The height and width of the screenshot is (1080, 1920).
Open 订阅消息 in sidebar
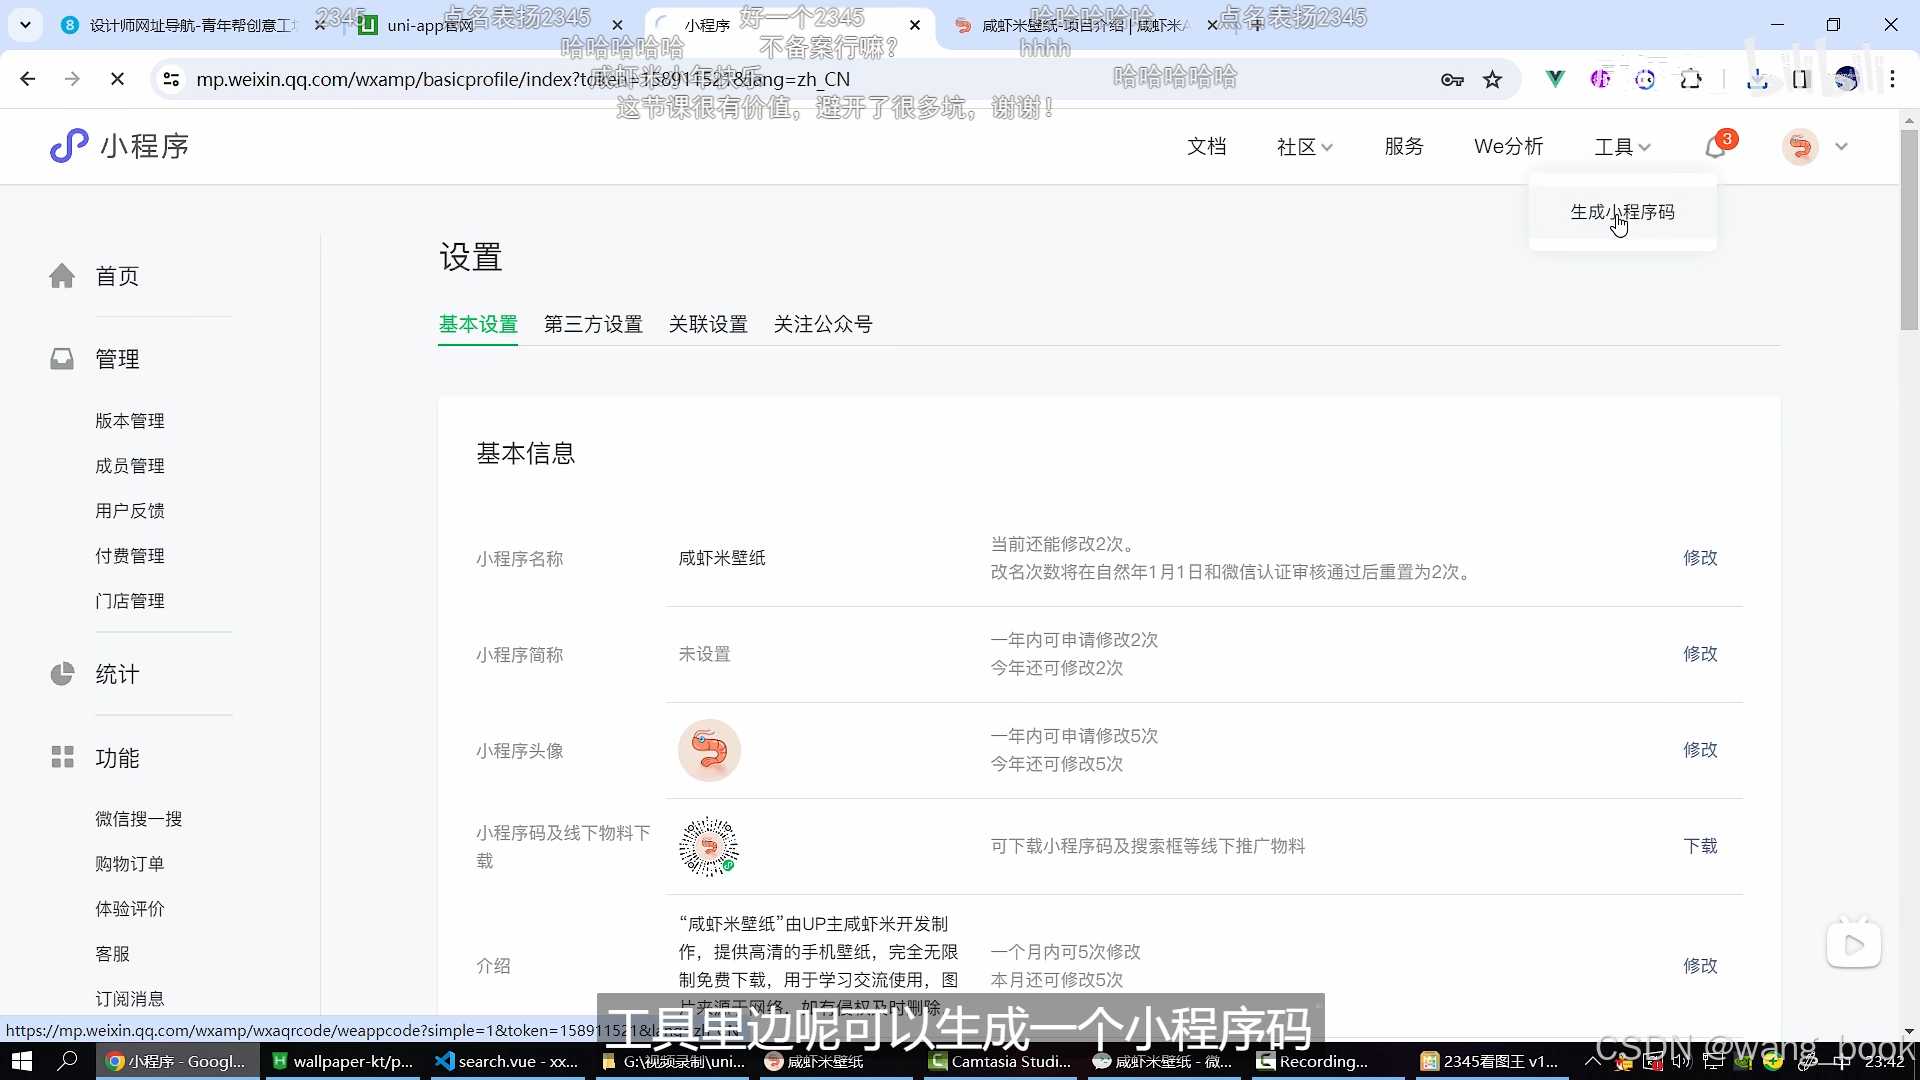tap(130, 999)
